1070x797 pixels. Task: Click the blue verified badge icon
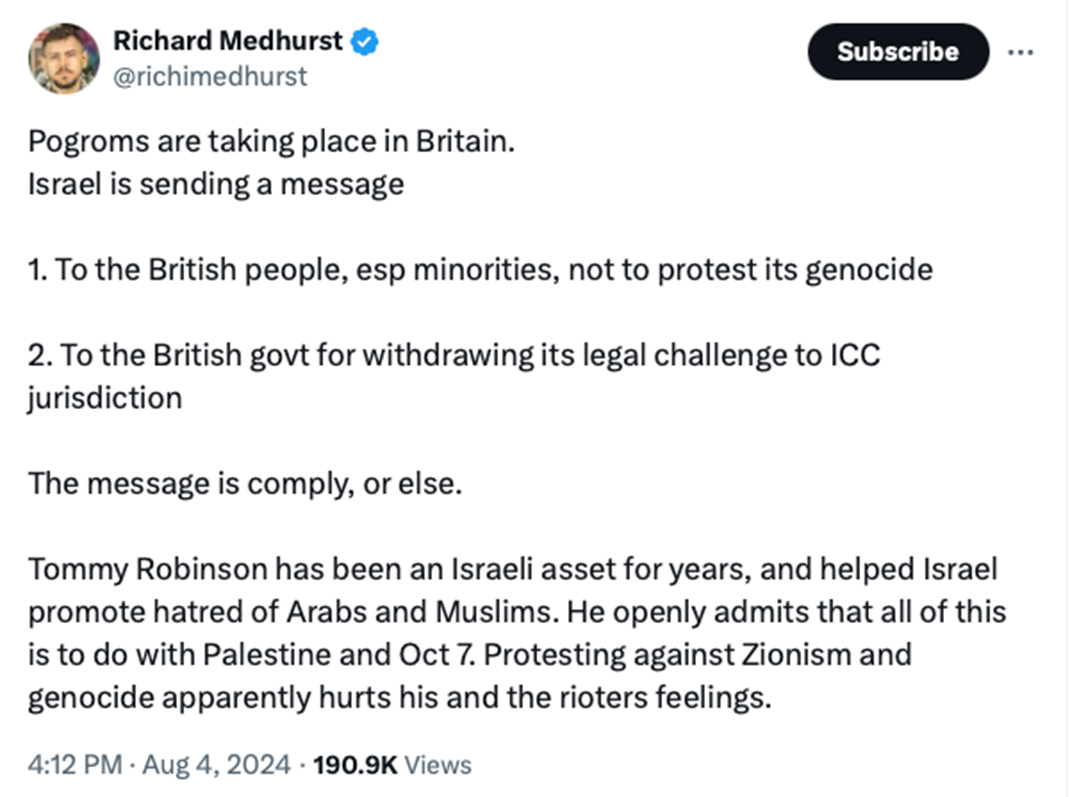coord(364,42)
